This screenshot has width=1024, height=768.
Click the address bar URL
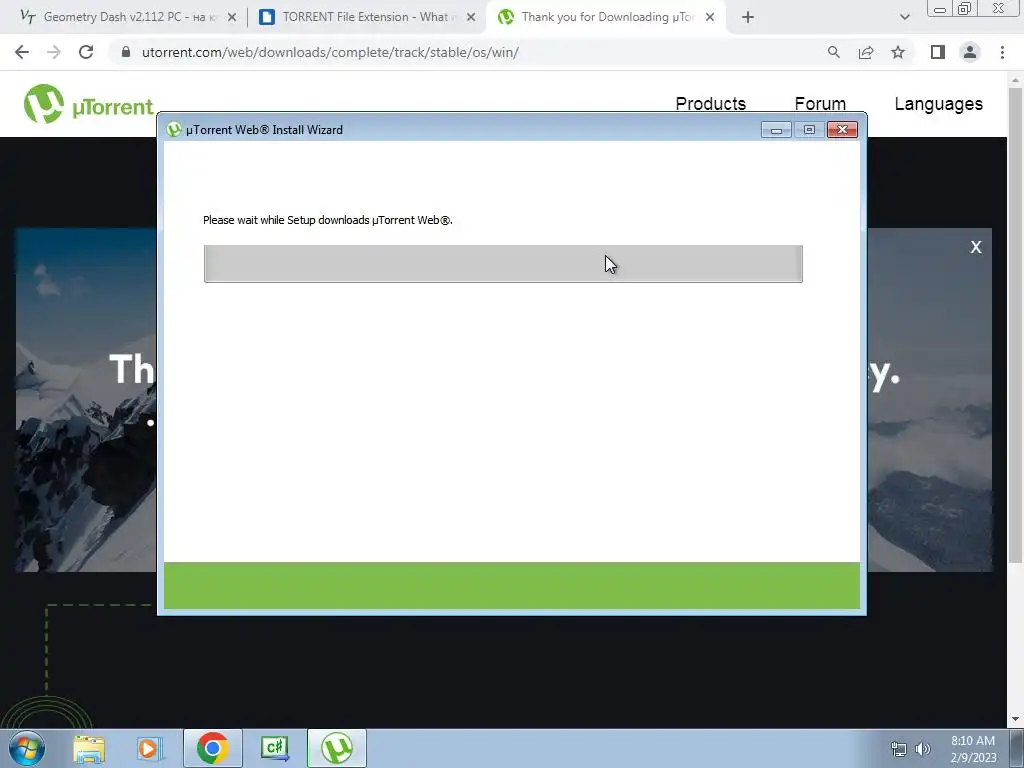point(330,52)
